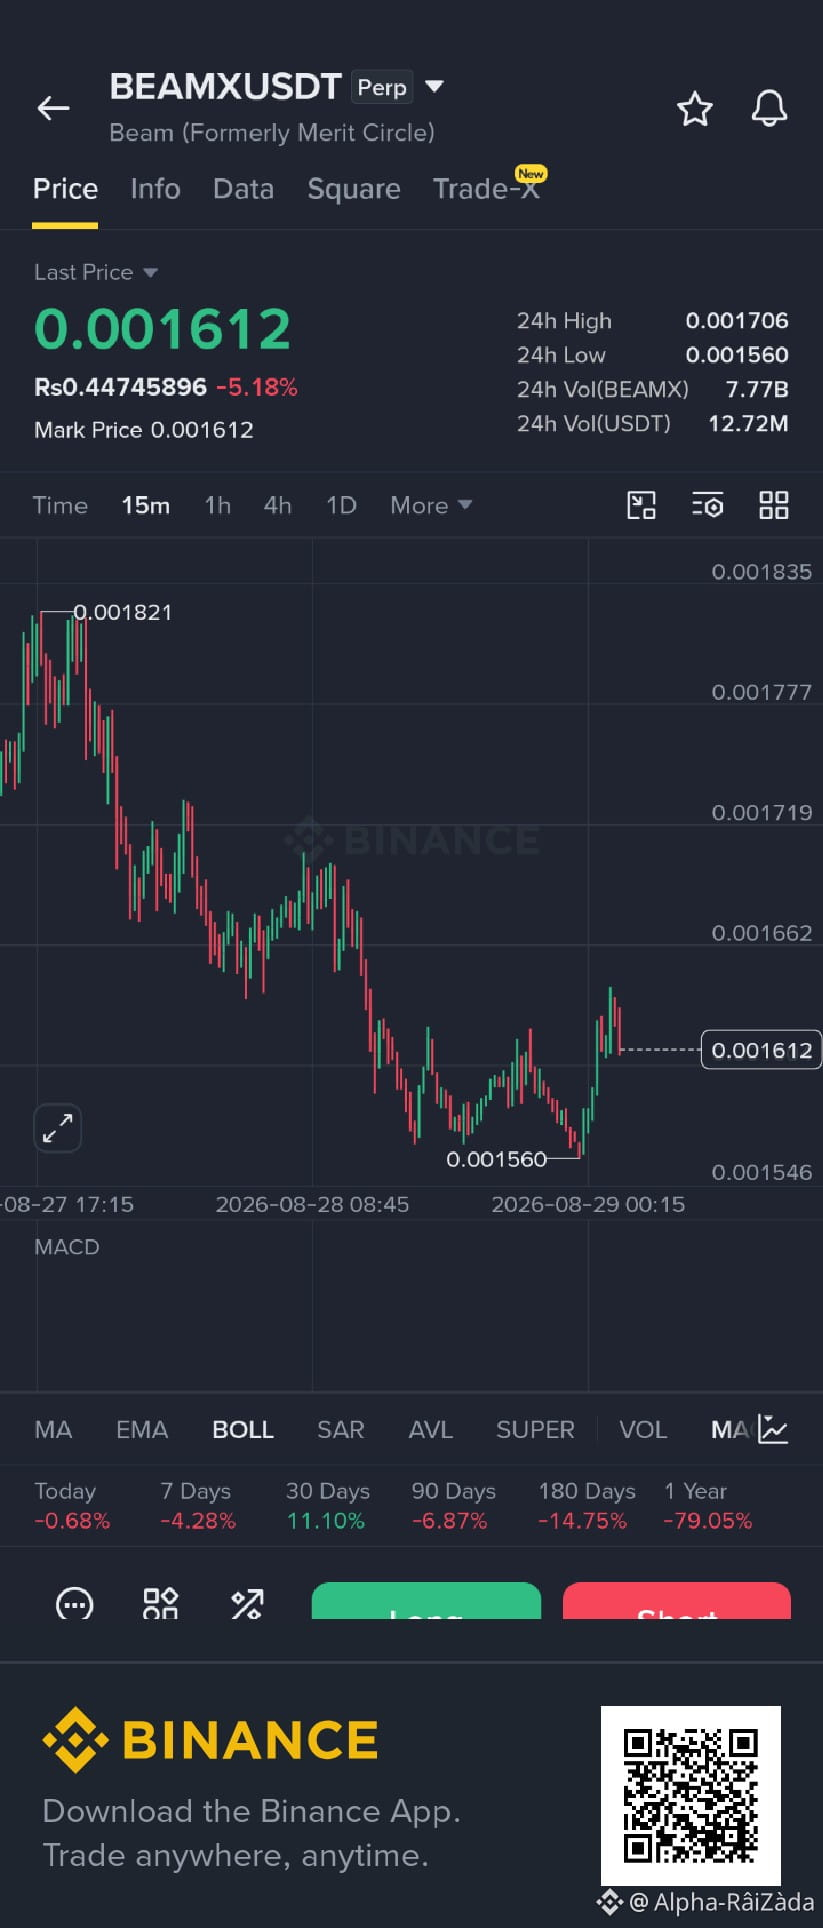The height and width of the screenshot is (1928, 823).
Task: Tap the large green 0.001612 last price
Action: click(162, 329)
